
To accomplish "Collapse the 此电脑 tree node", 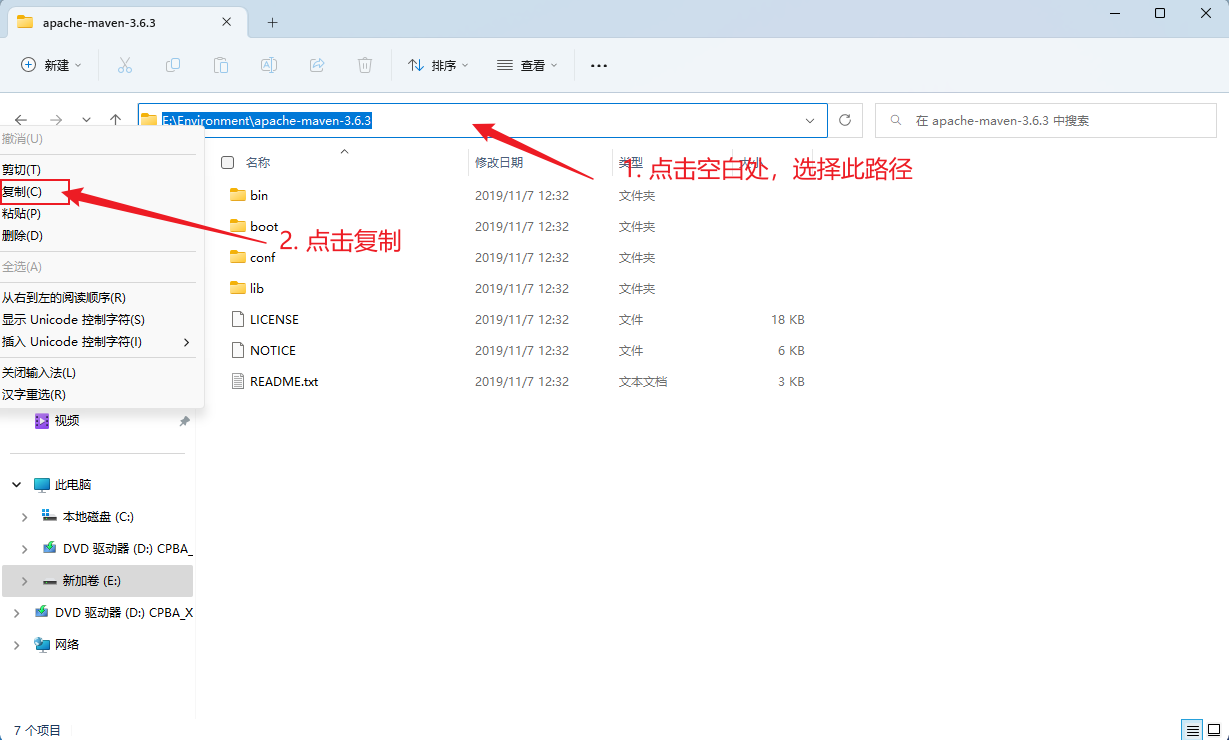I will [x=16, y=485].
